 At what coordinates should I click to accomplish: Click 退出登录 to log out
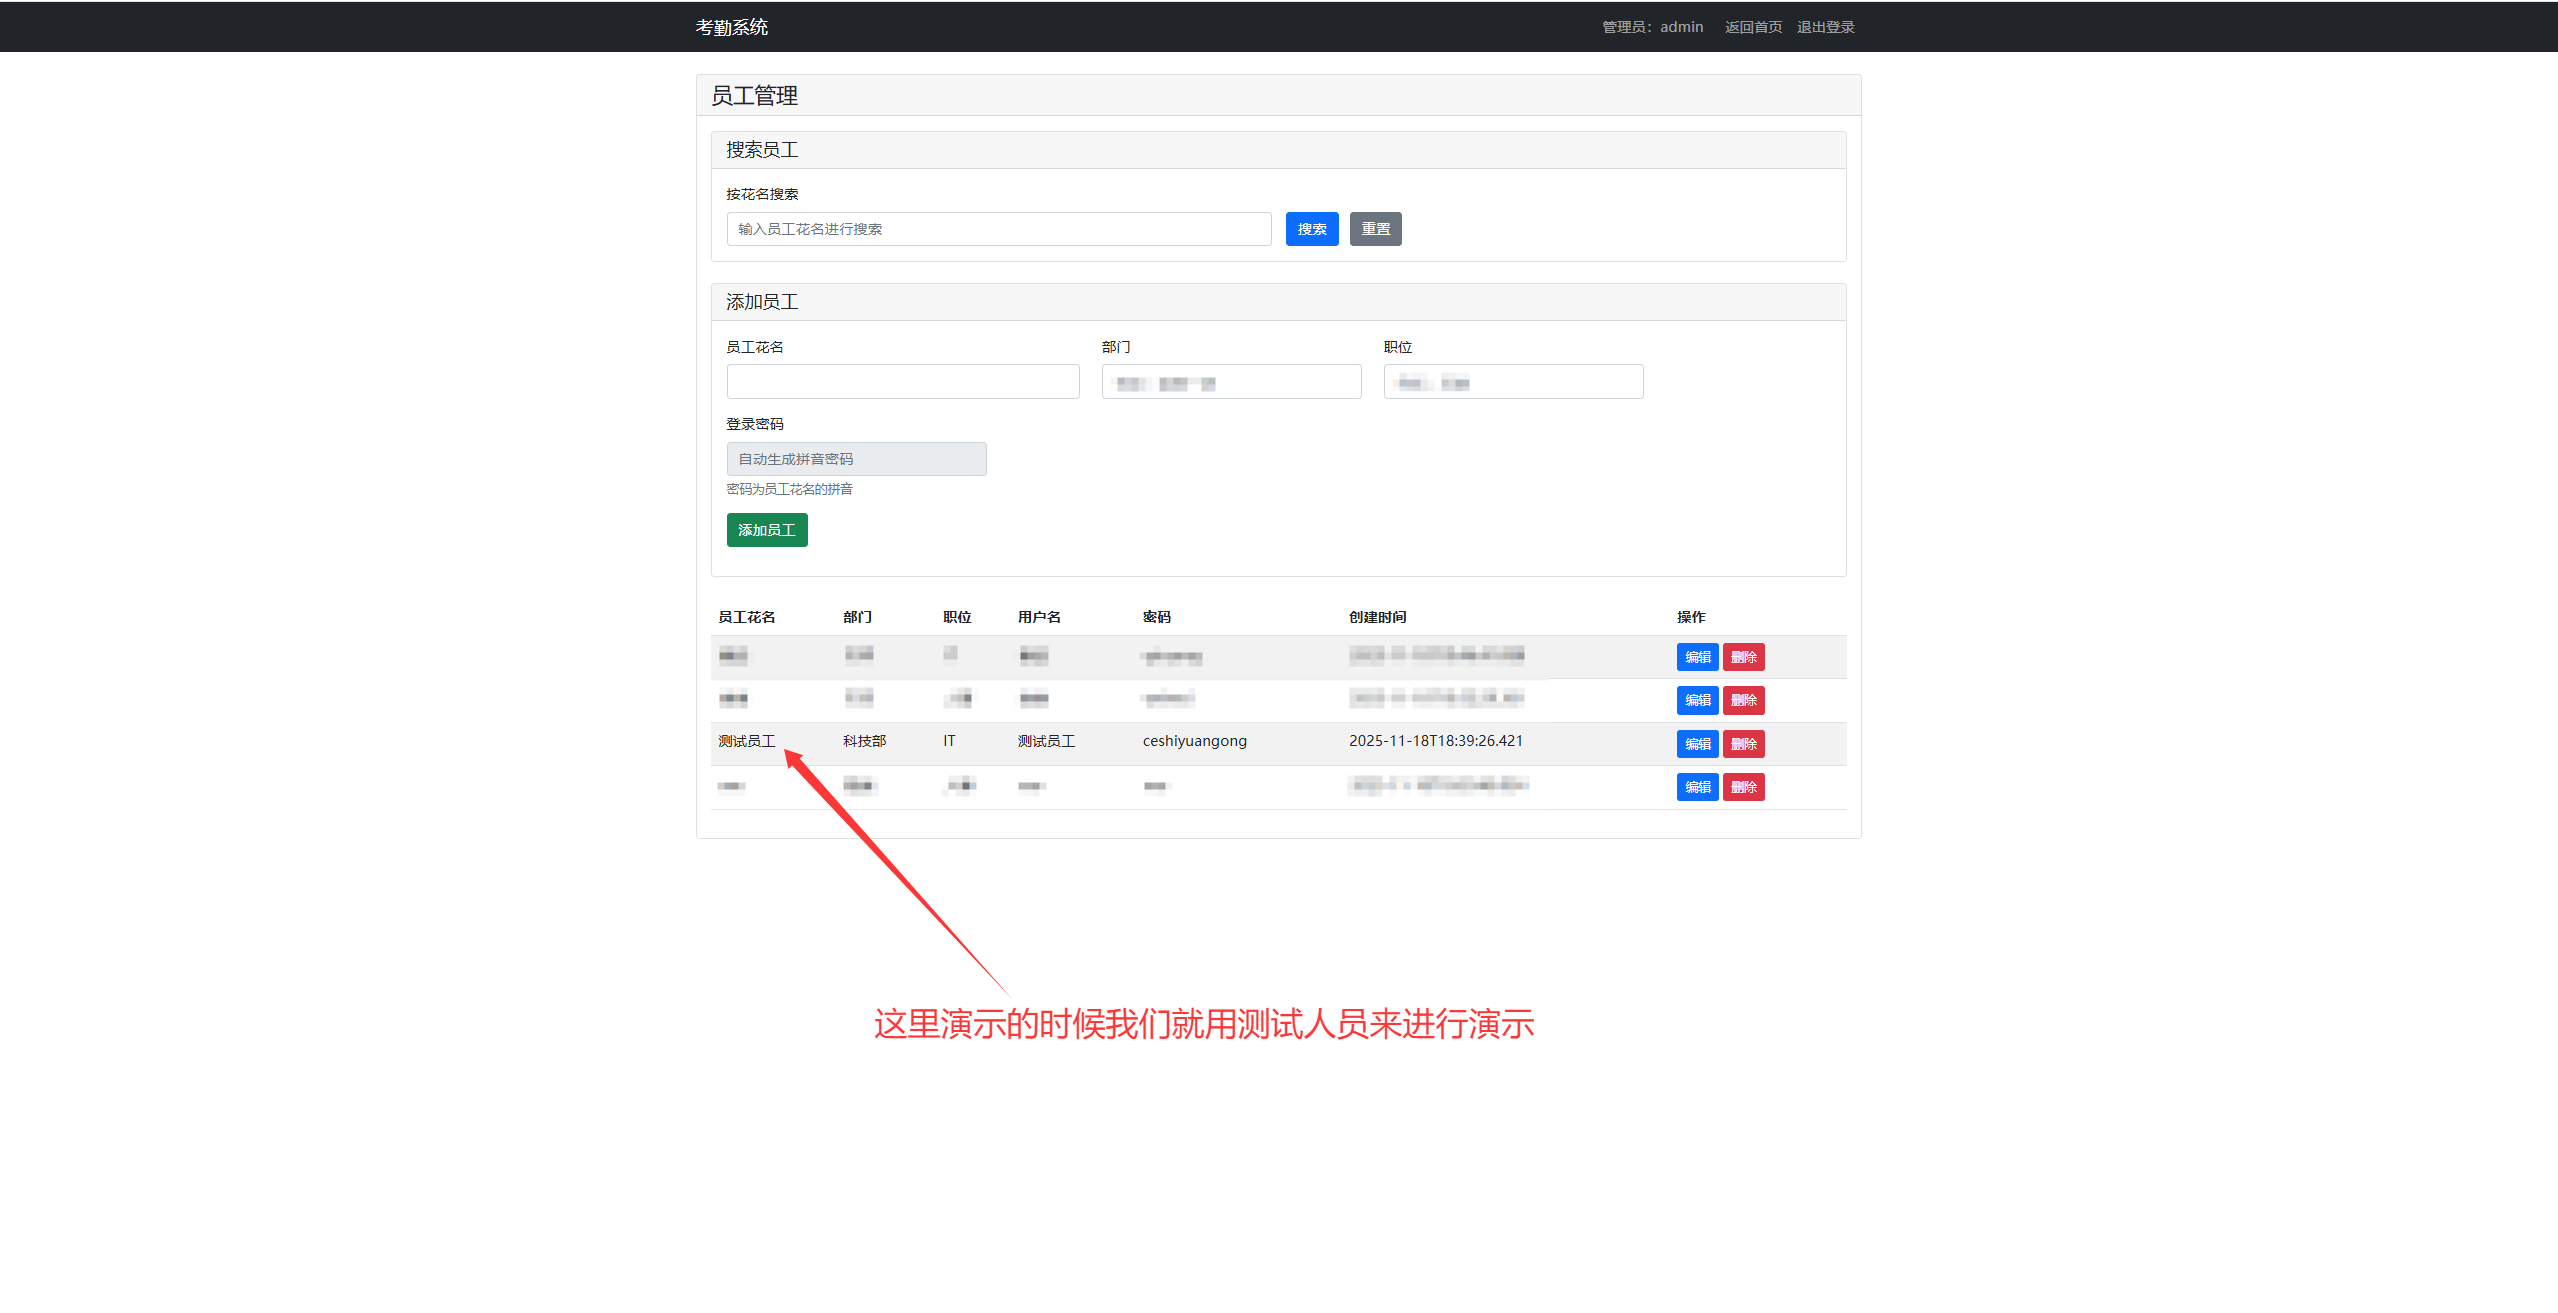coord(1825,27)
